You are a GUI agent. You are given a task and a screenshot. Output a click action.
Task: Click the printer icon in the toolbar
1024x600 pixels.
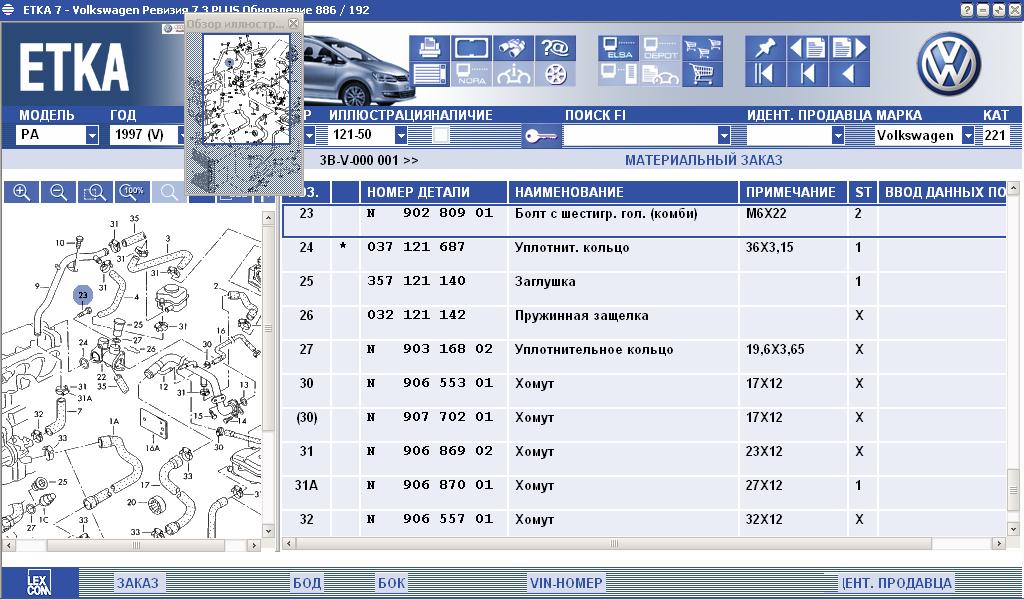[430, 48]
